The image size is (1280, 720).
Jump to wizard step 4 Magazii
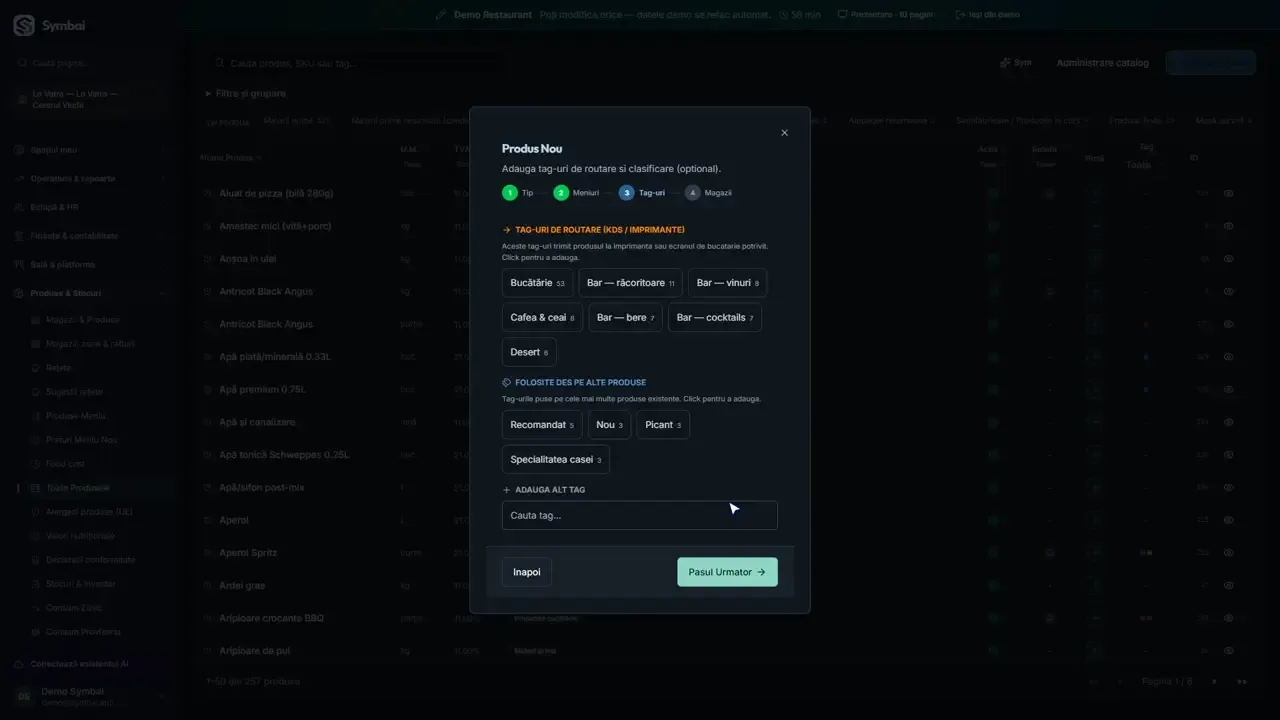pyautogui.click(x=709, y=193)
